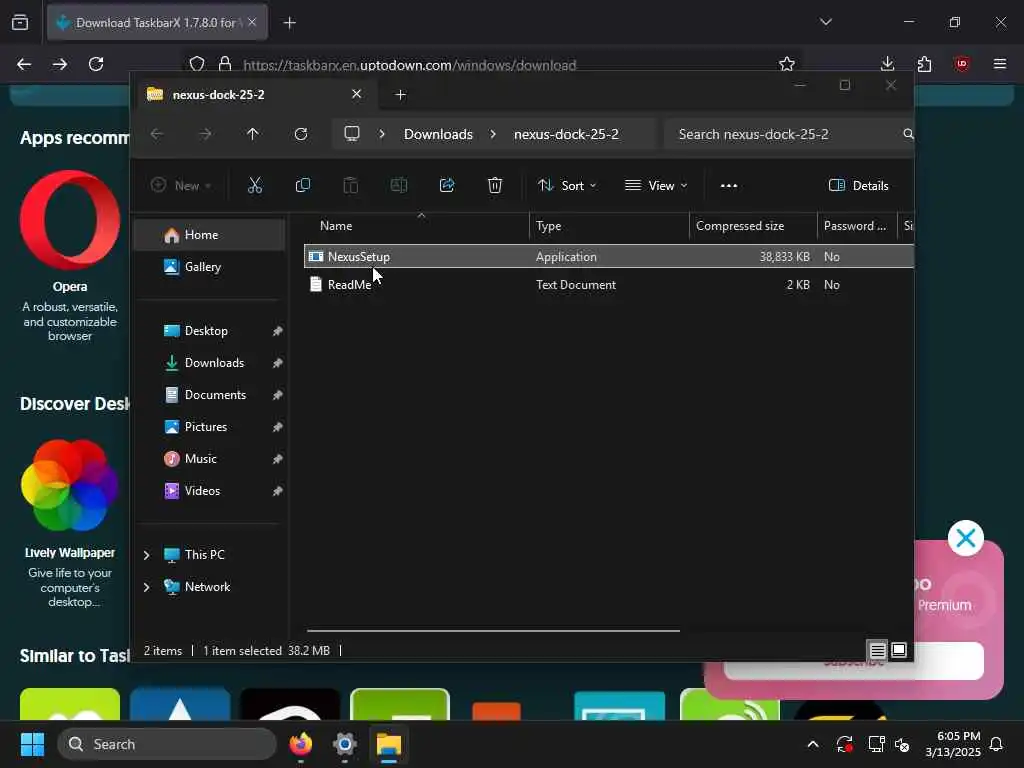Open Firefox from the taskbar
Image resolution: width=1024 pixels, height=768 pixels.
point(301,744)
